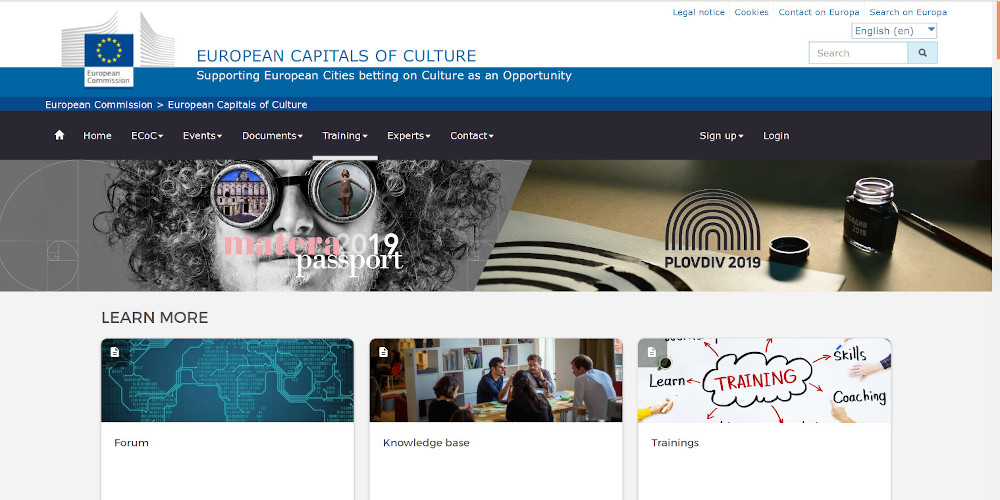Go to the Home menu item
Image resolution: width=1000 pixels, height=500 pixels.
[97, 135]
